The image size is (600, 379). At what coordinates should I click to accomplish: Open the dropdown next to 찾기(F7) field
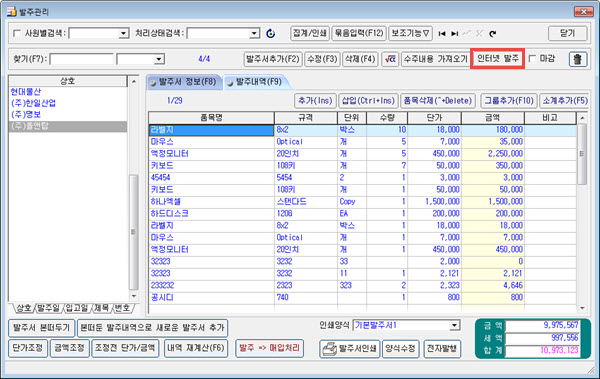pyautogui.click(x=159, y=59)
